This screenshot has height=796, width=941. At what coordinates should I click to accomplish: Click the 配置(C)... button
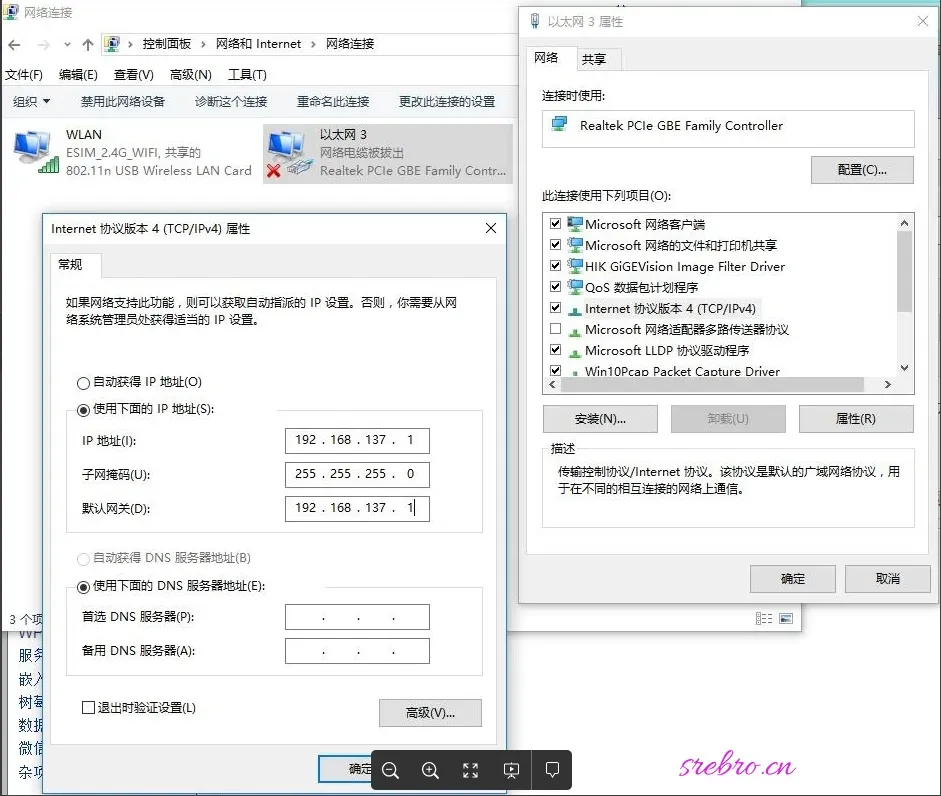pos(862,170)
